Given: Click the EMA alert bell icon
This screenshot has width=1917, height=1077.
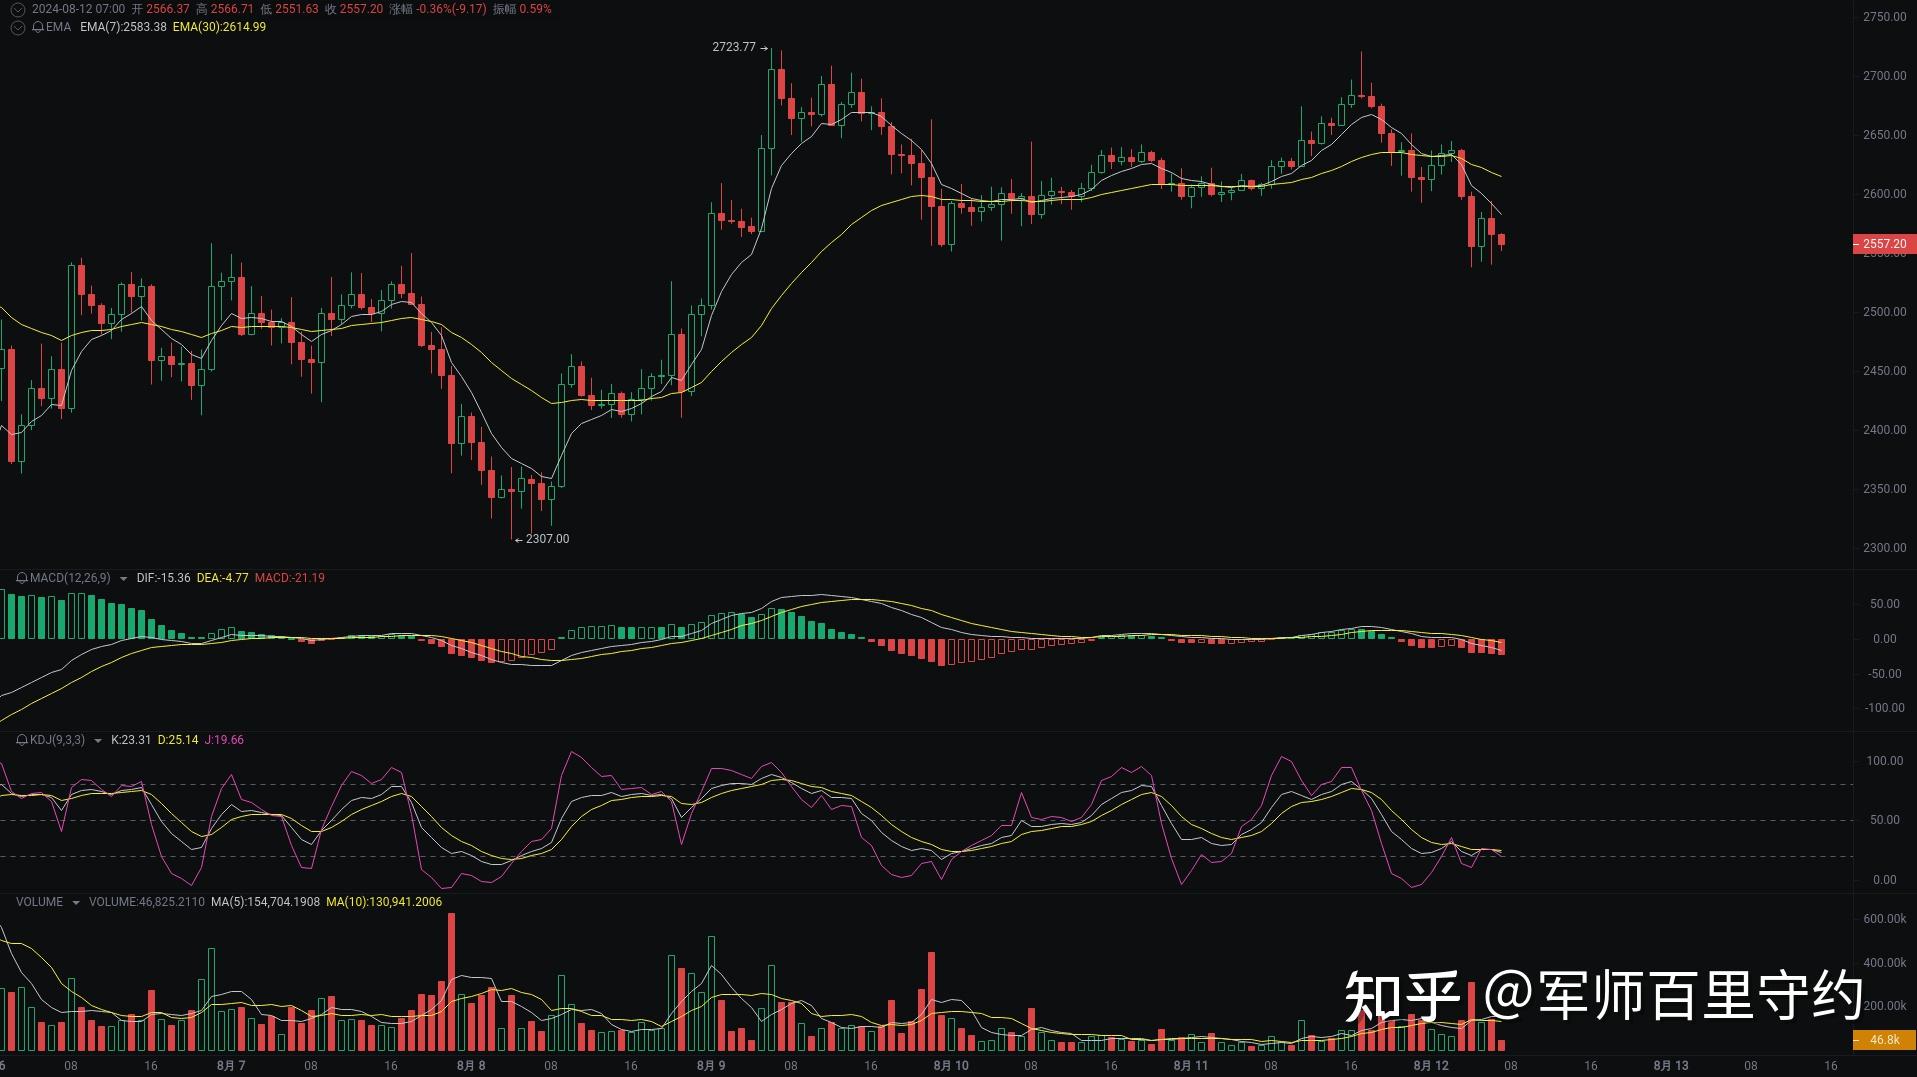Looking at the screenshot, I should (37, 27).
